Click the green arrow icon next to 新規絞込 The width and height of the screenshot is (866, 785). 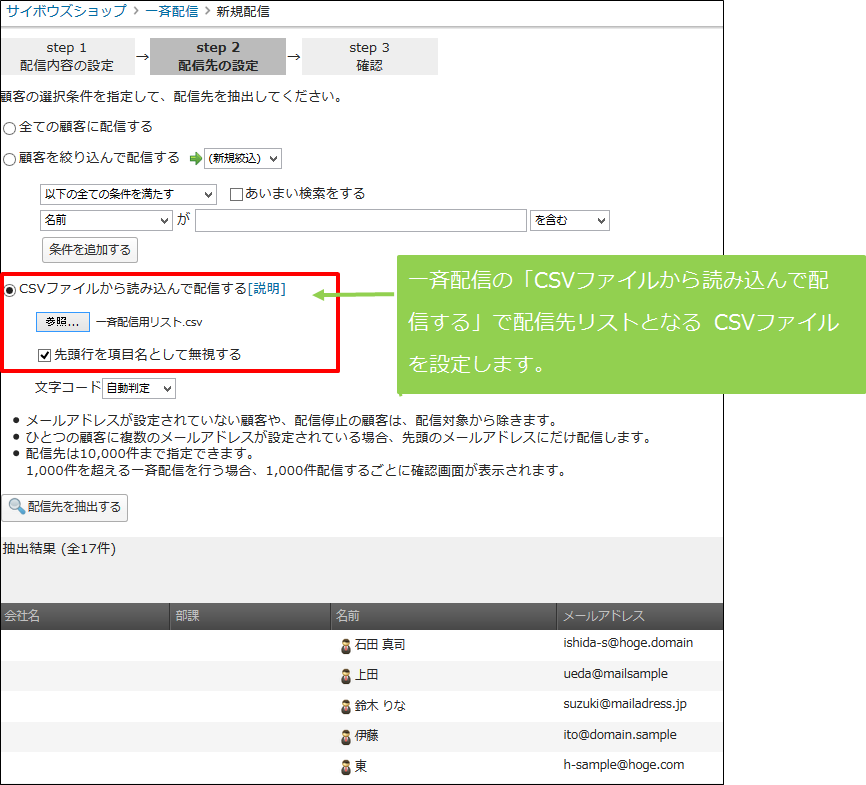(x=196, y=159)
